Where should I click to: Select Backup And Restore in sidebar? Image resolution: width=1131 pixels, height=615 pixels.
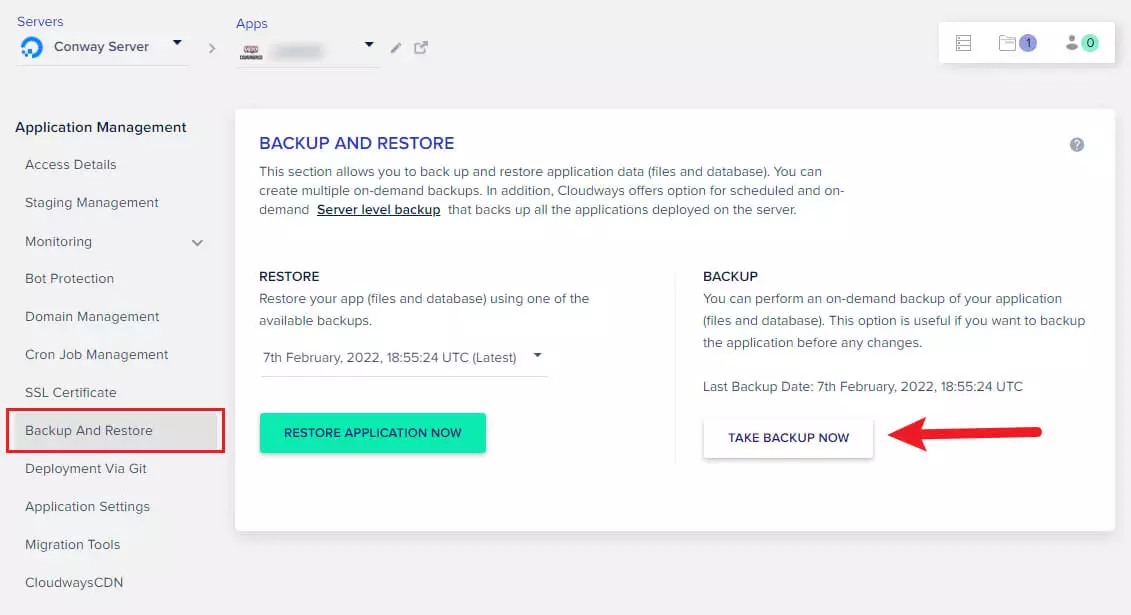pos(115,430)
